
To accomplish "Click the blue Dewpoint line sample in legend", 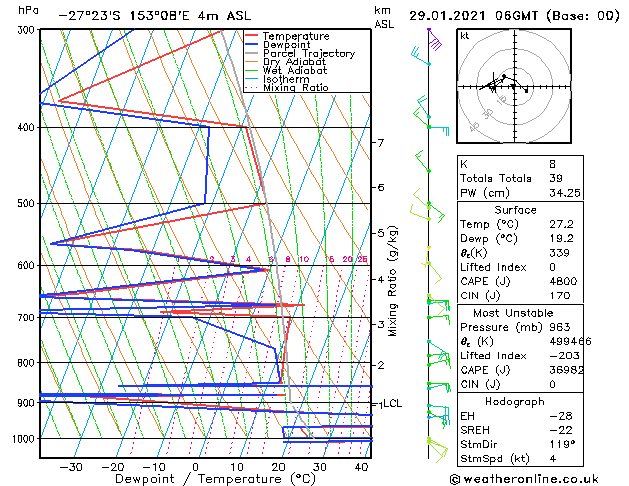I will point(252,45).
